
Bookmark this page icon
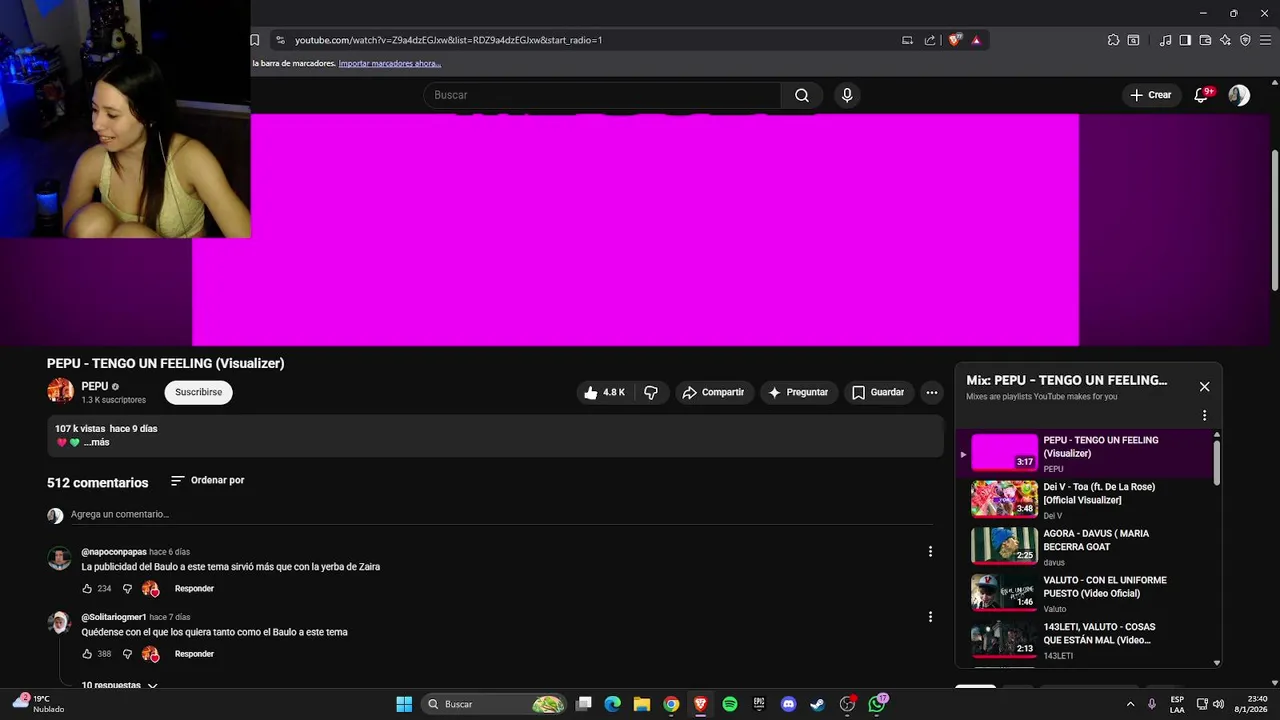[255, 40]
